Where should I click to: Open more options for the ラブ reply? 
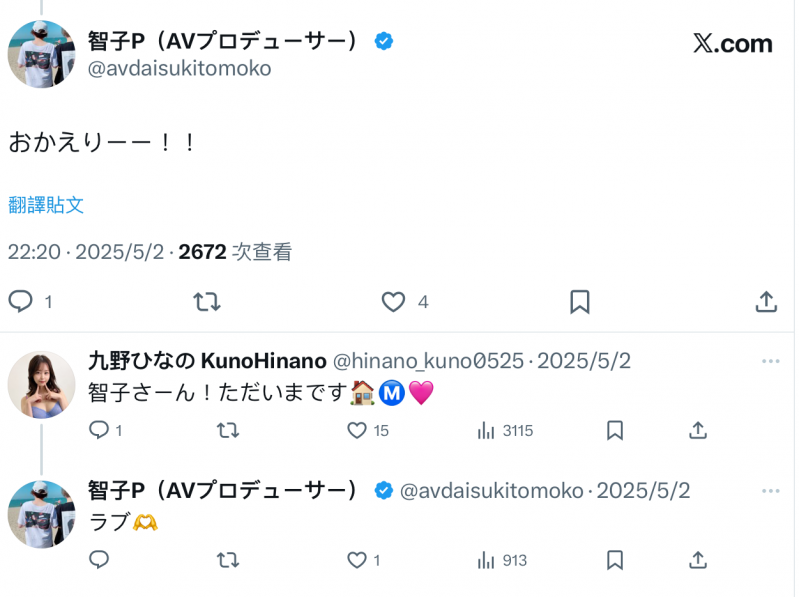(x=770, y=490)
